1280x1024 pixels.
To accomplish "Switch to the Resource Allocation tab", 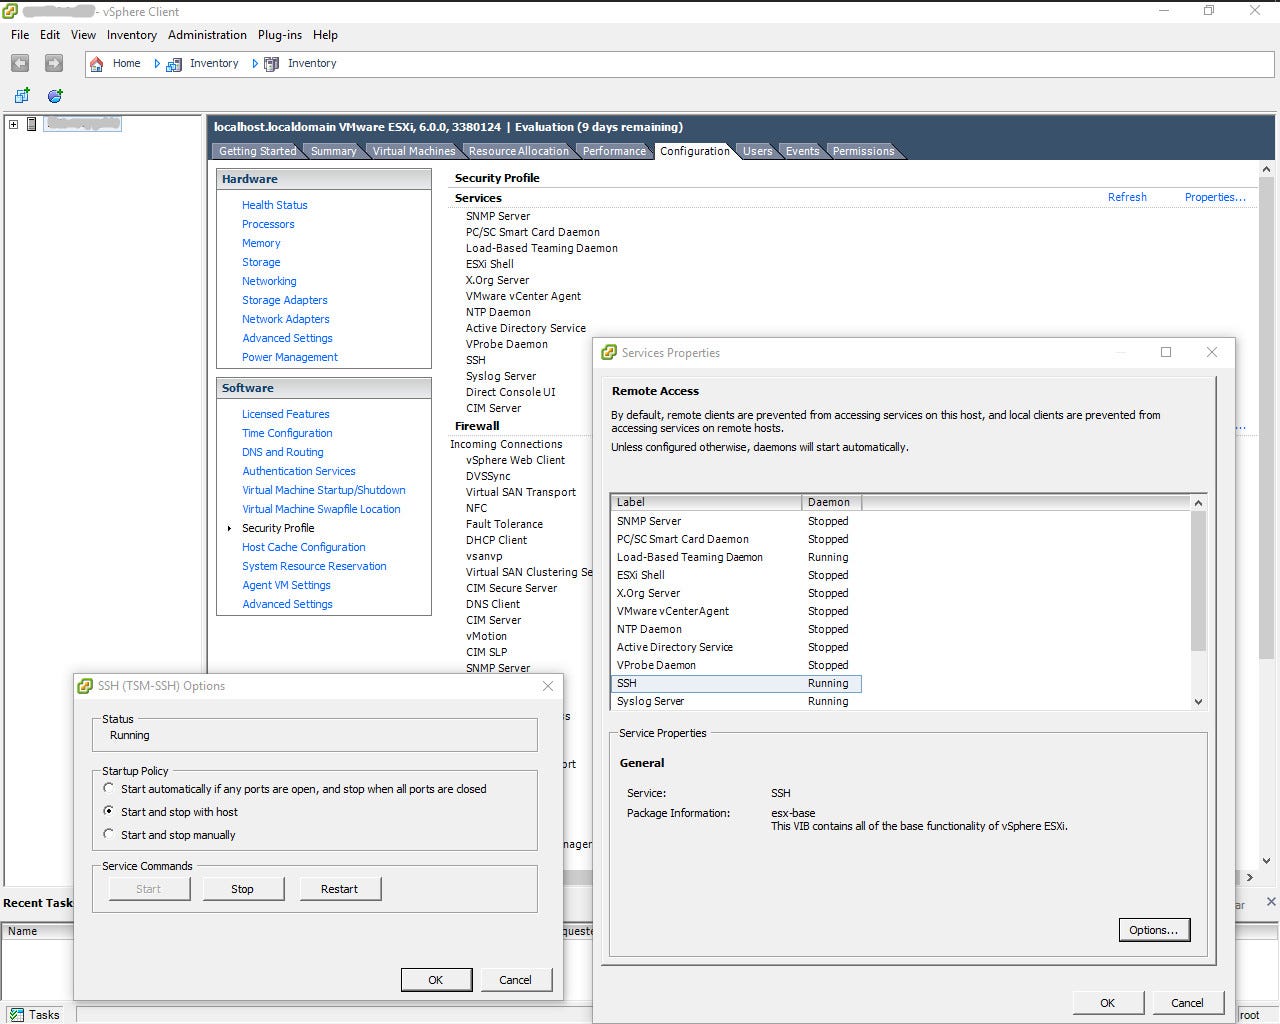I will click(x=518, y=151).
